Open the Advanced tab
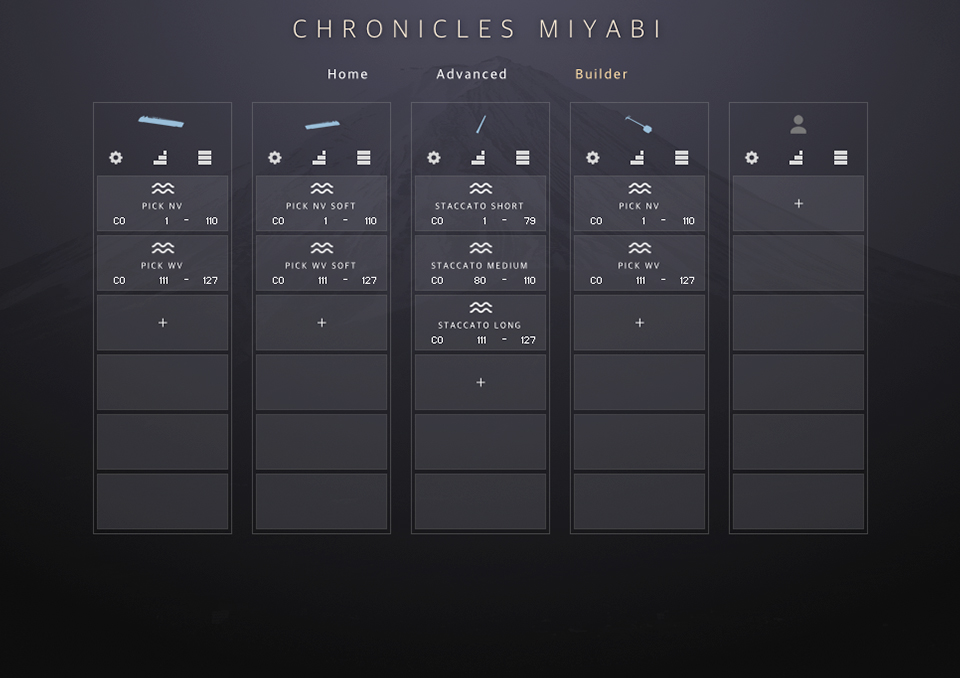The width and height of the screenshot is (960, 678). (x=472, y=74)
